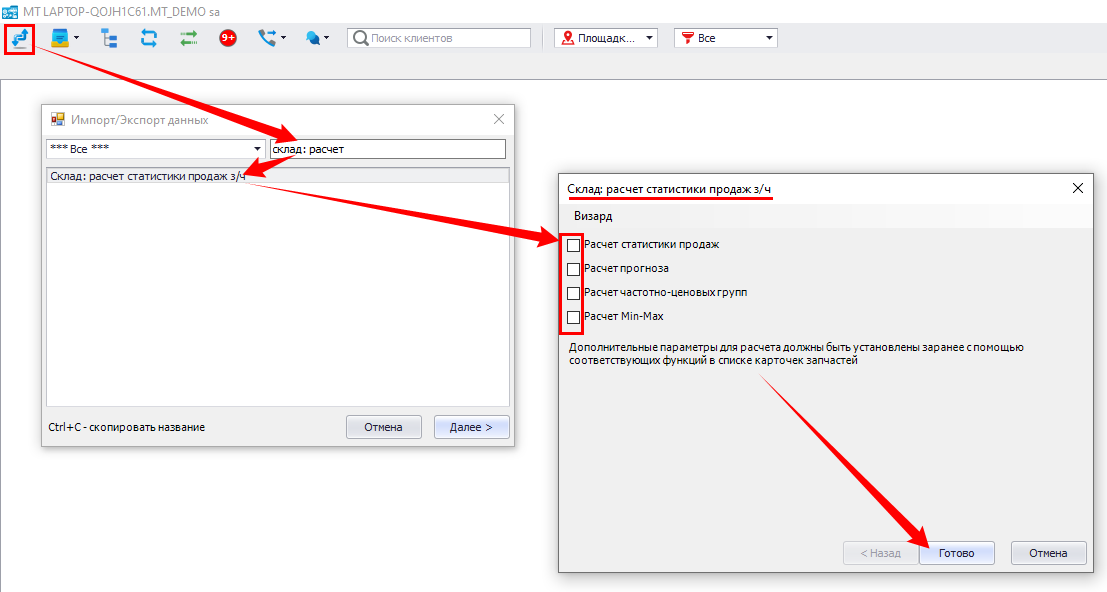The image size is (1107, 592).
Task: Toggle the Расчет Min-Max checkbox
Action: tap(573, 317)
